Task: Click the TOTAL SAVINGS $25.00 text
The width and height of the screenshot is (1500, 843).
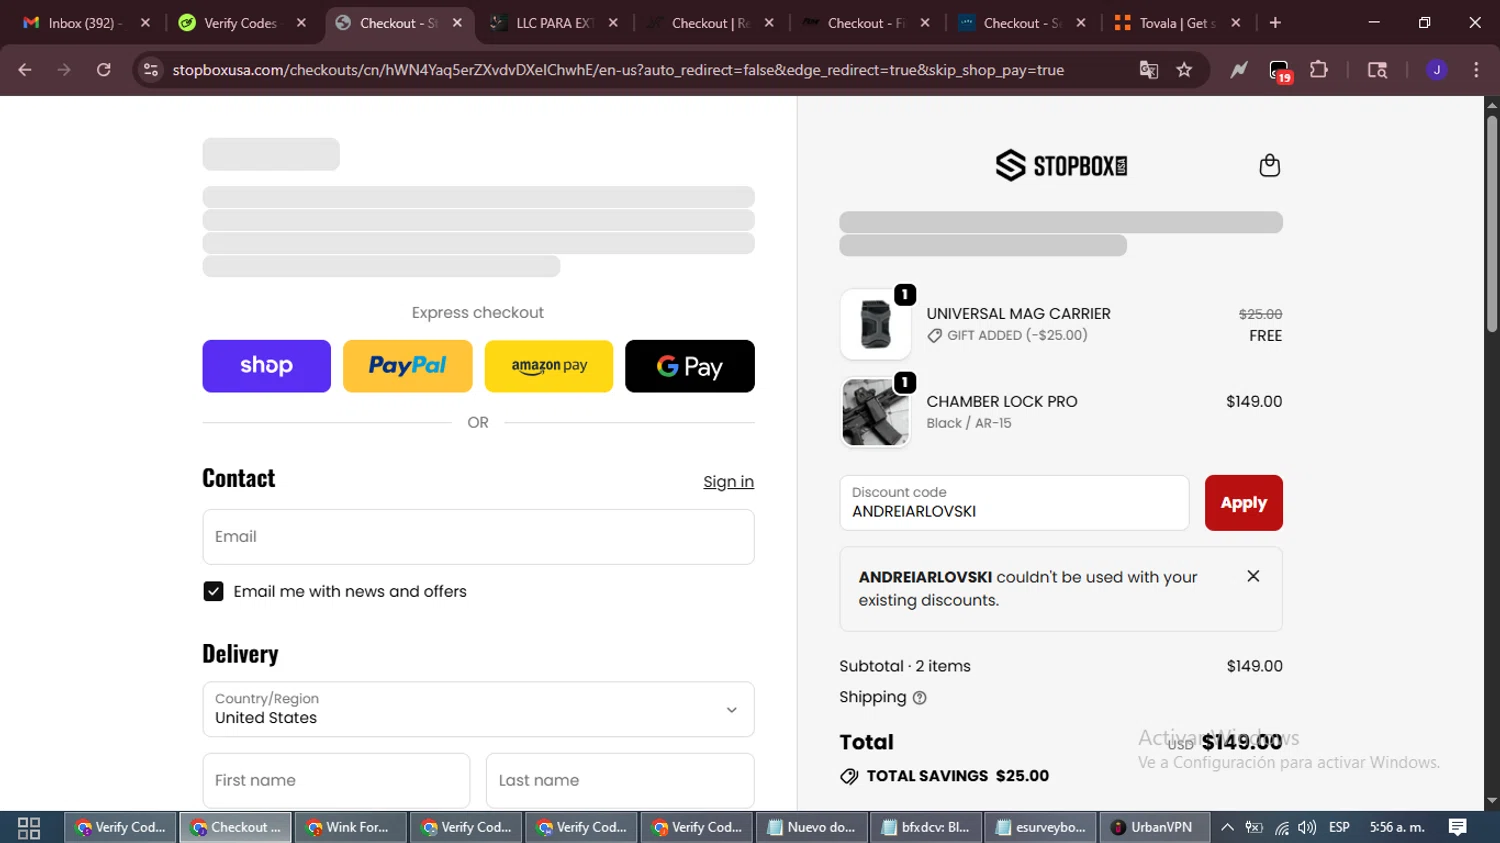Action: click(958, 776)
